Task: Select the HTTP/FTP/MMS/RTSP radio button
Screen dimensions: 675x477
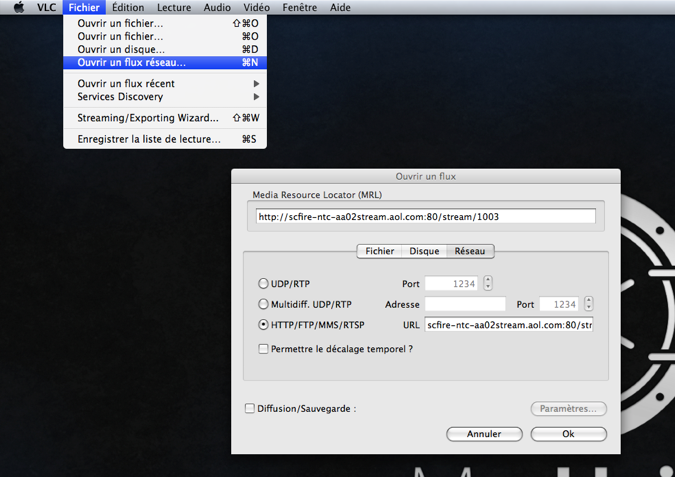Action: [x=264, y=325]
